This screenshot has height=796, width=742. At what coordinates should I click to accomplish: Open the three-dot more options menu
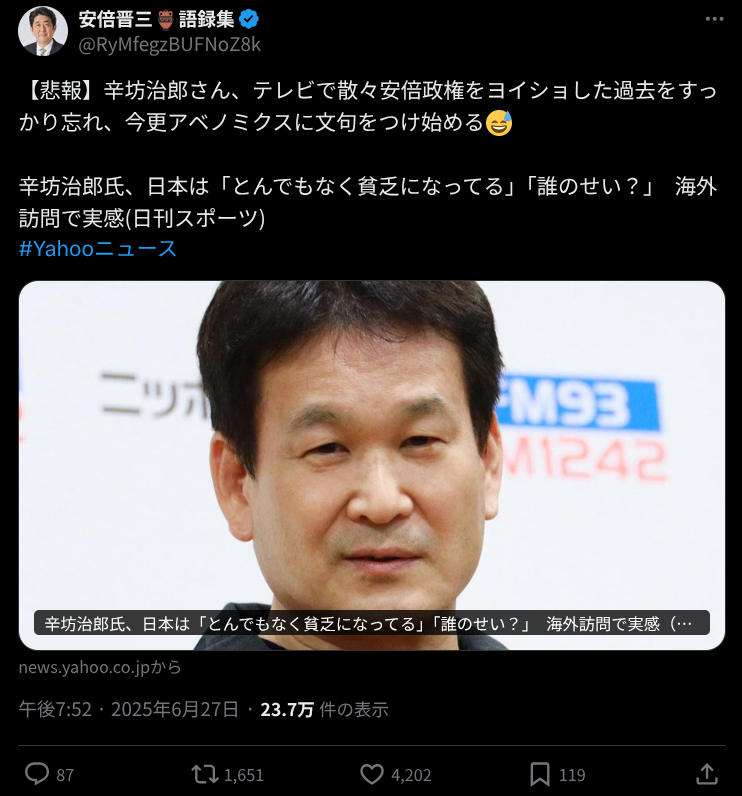coord(714,19)
